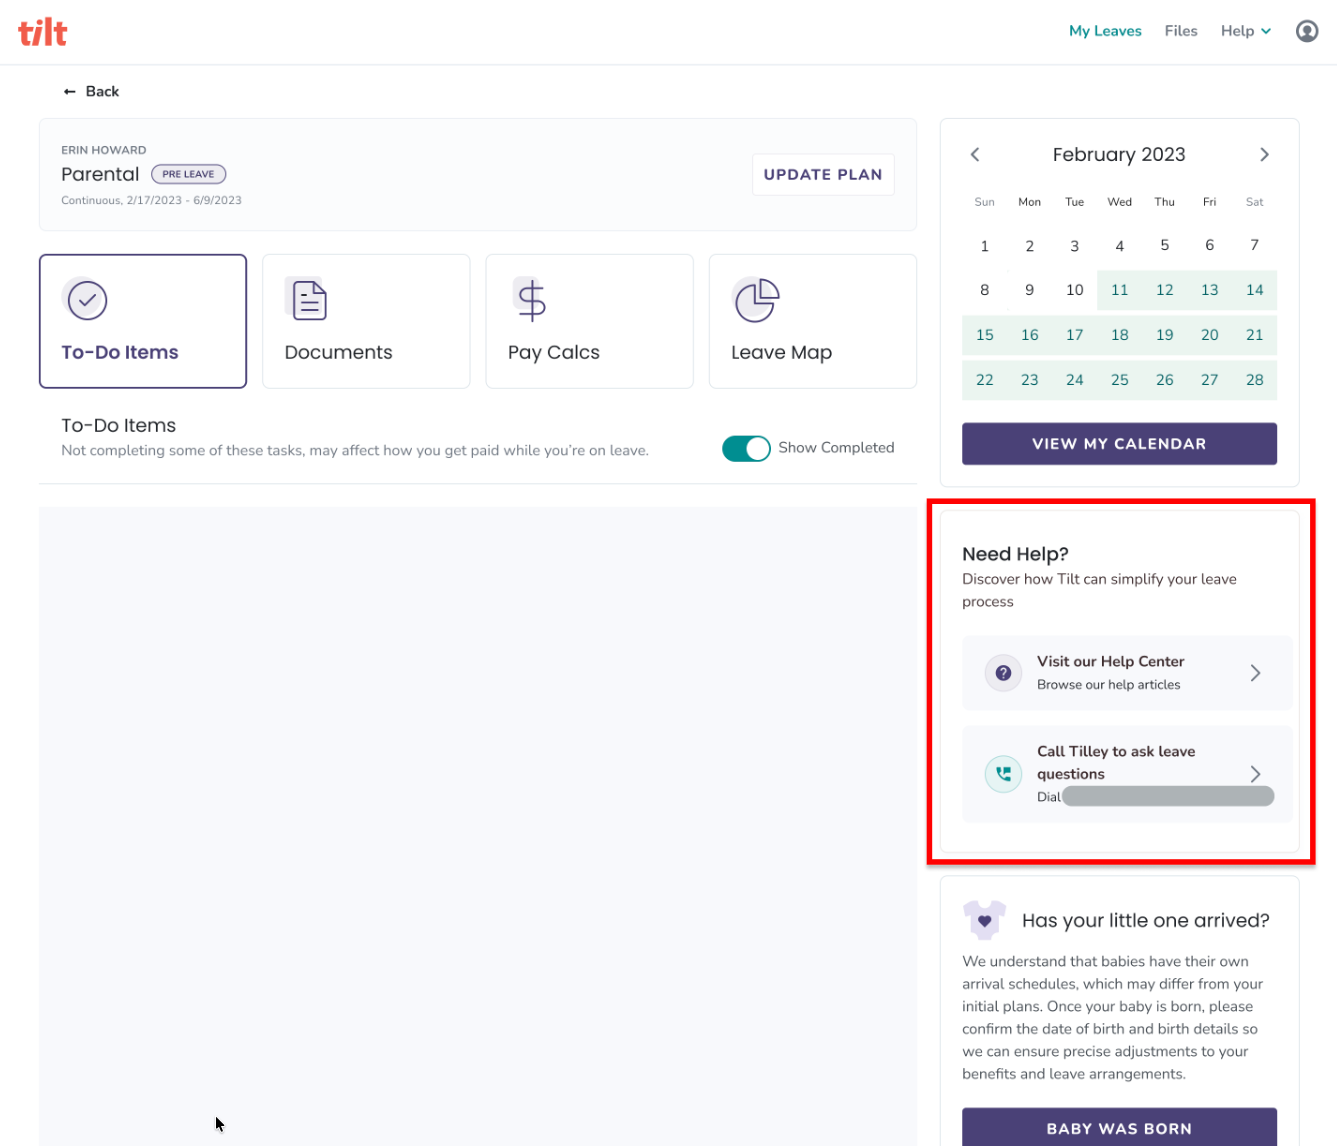Viewport: 1337px width, 1146px height.
Task: Click the phone icon for Call Tilley
Action: [1003, 774]
